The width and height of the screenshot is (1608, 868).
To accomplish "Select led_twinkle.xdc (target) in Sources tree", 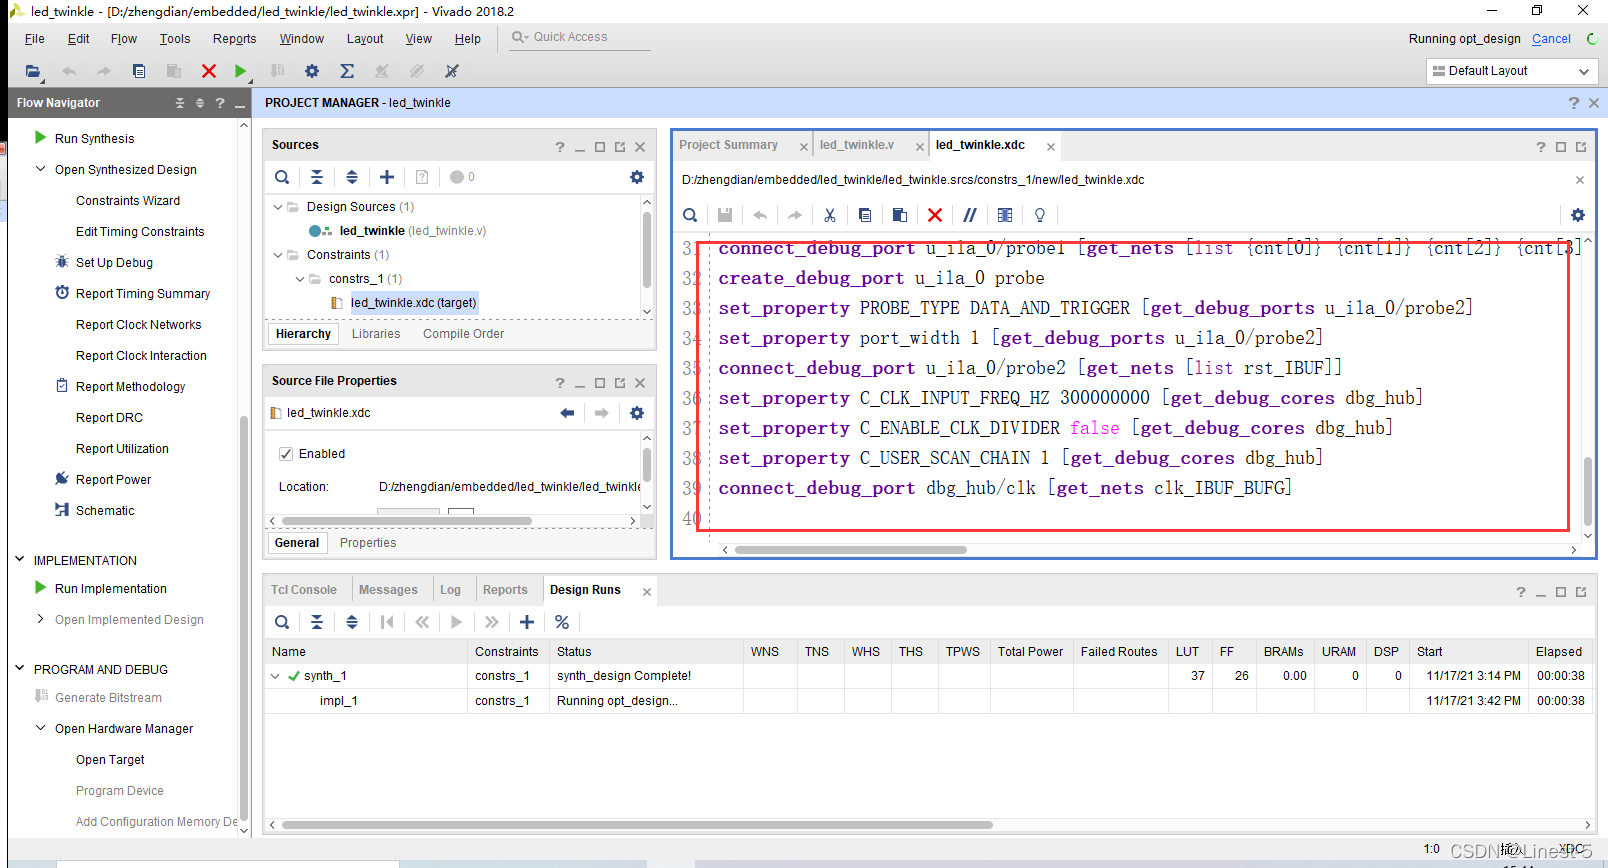I will click(413, 303).
